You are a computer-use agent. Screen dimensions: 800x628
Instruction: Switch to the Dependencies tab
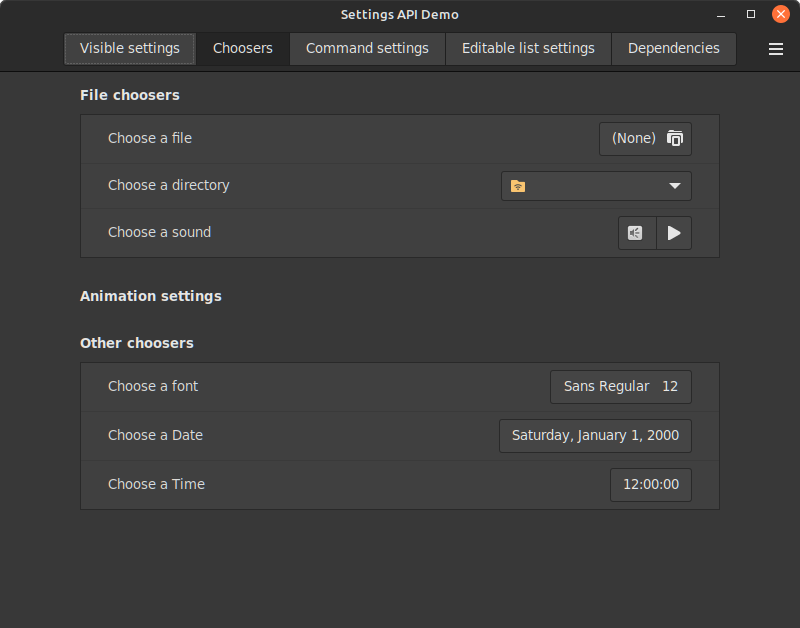click(x=674, y=48)
